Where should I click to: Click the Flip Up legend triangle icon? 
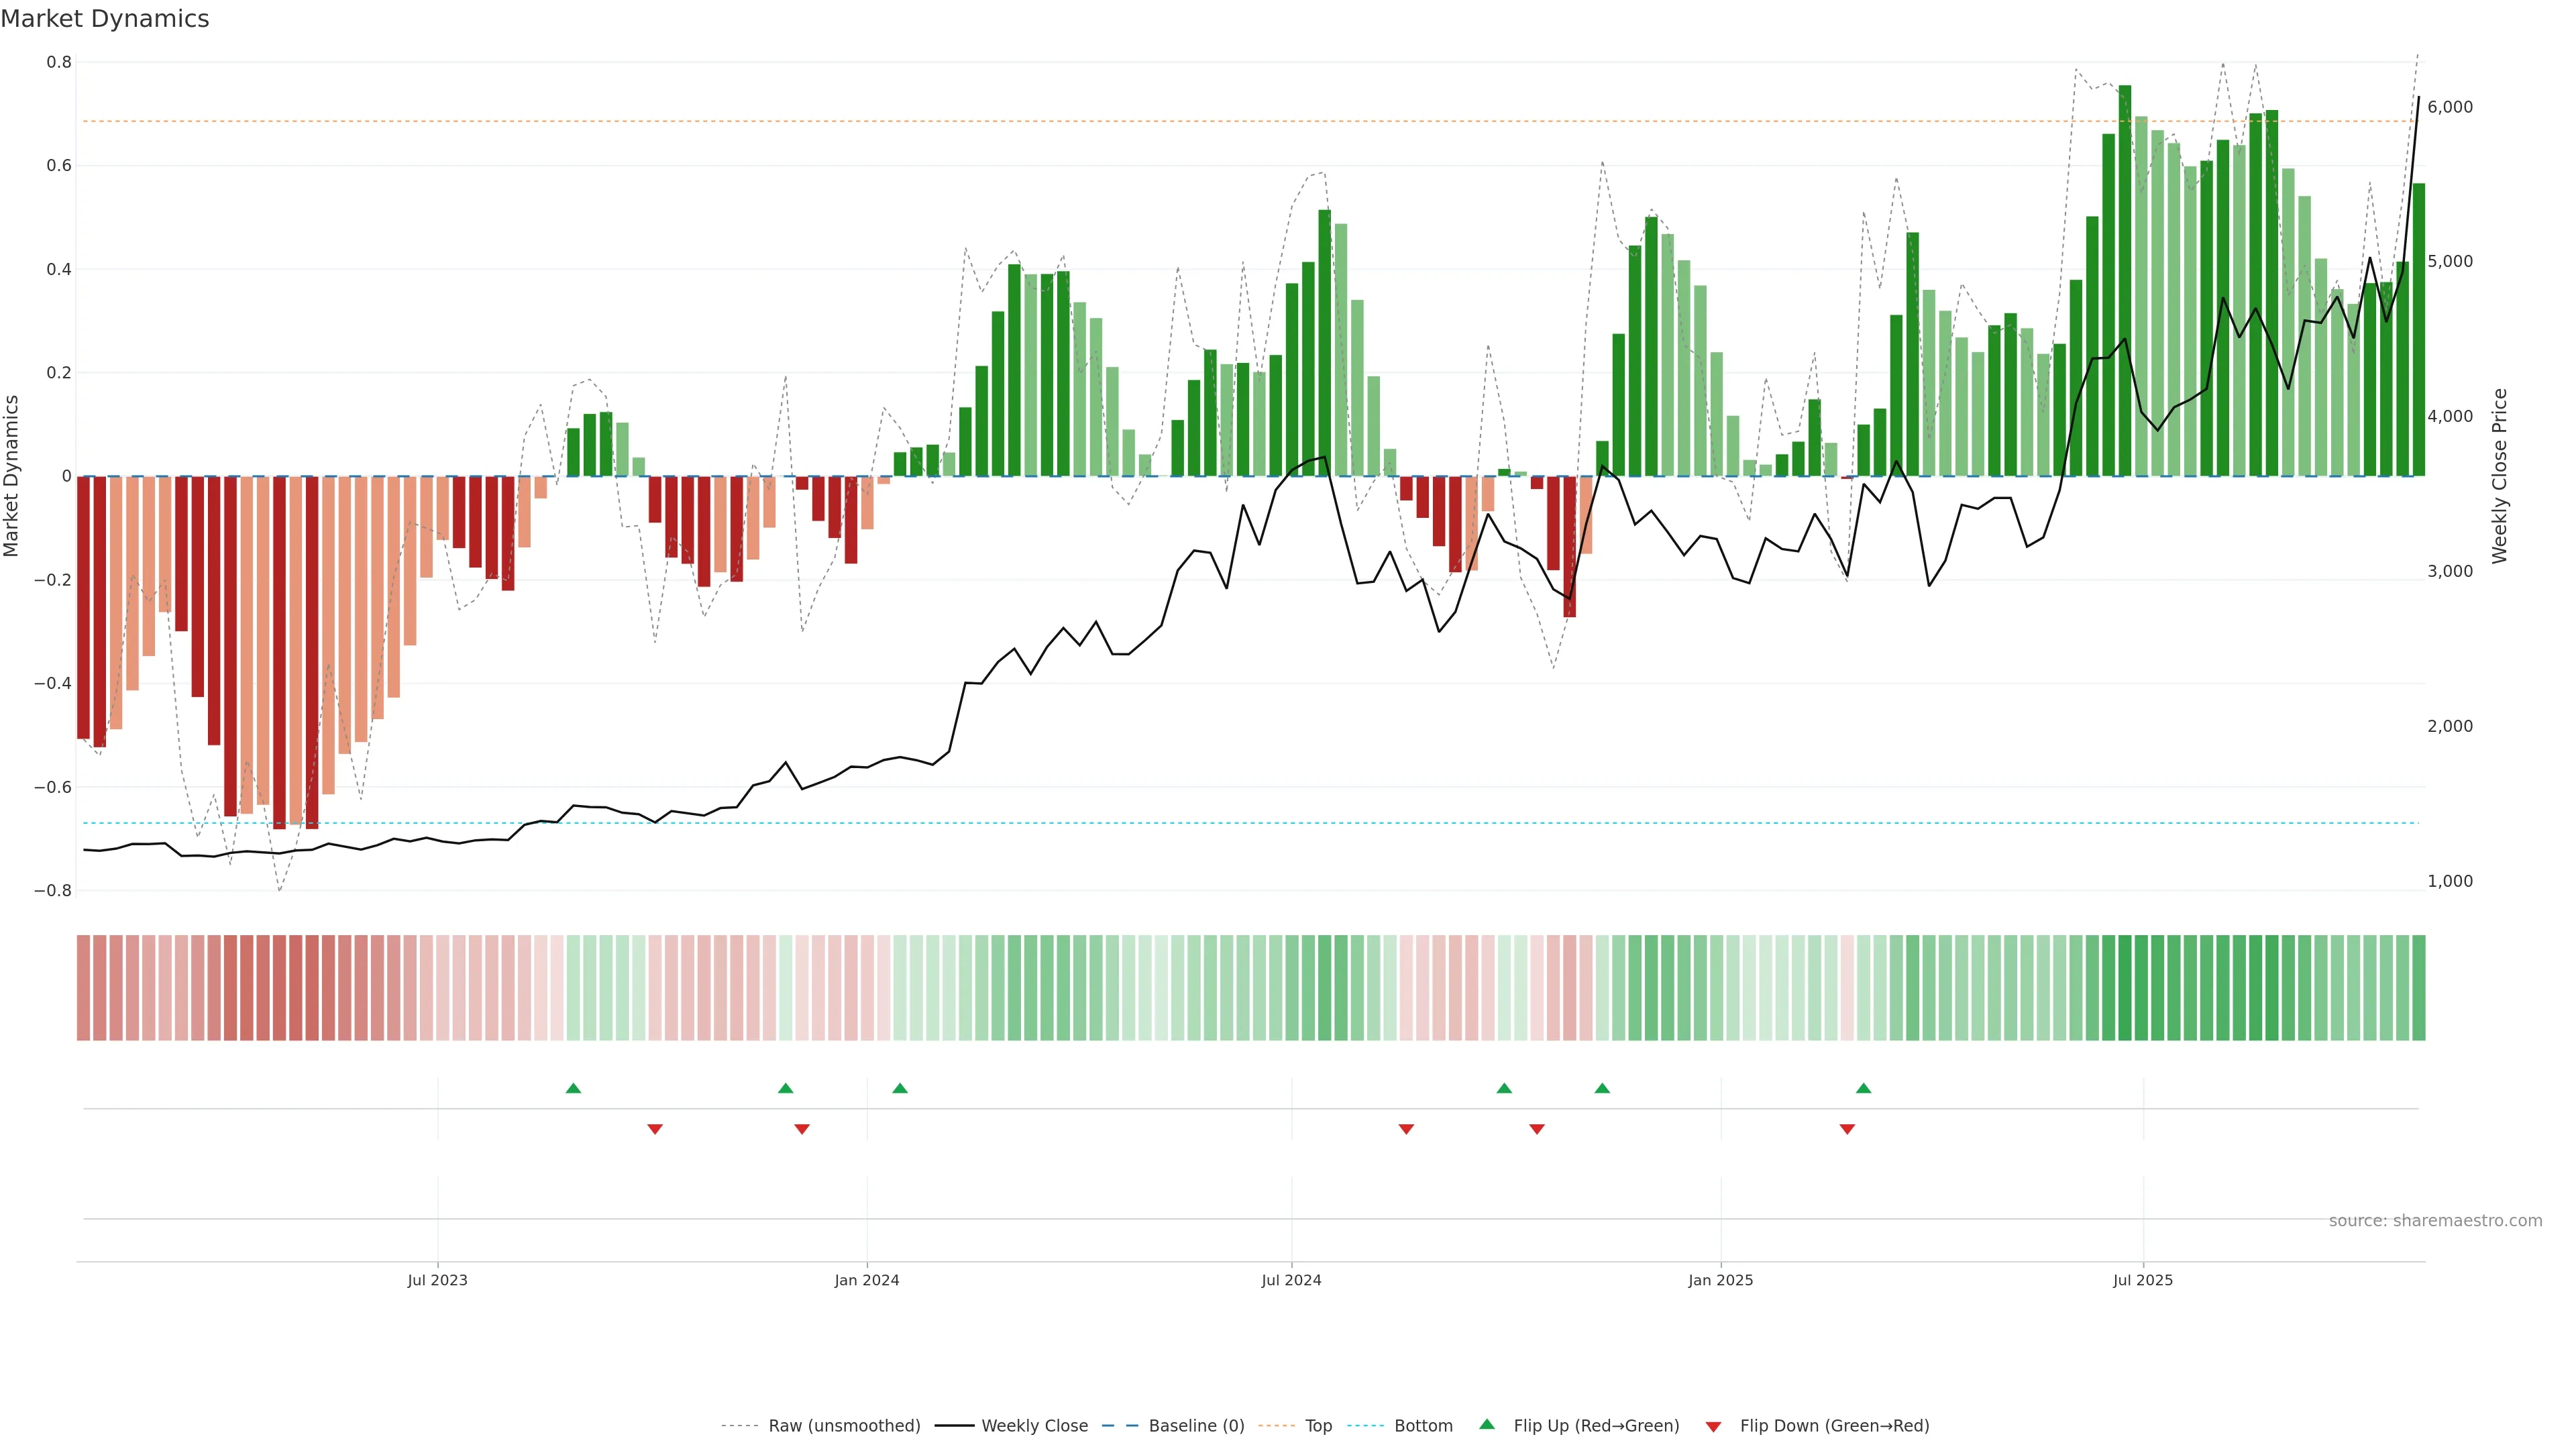click(x=1487, y=1424)
